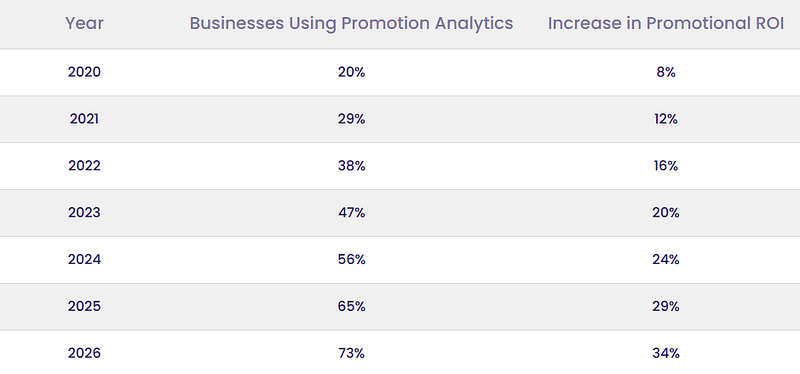Viewport: 800px width, 374px height.
Task: Select the 2020 year cell
Action: click(x=84, y=72)
